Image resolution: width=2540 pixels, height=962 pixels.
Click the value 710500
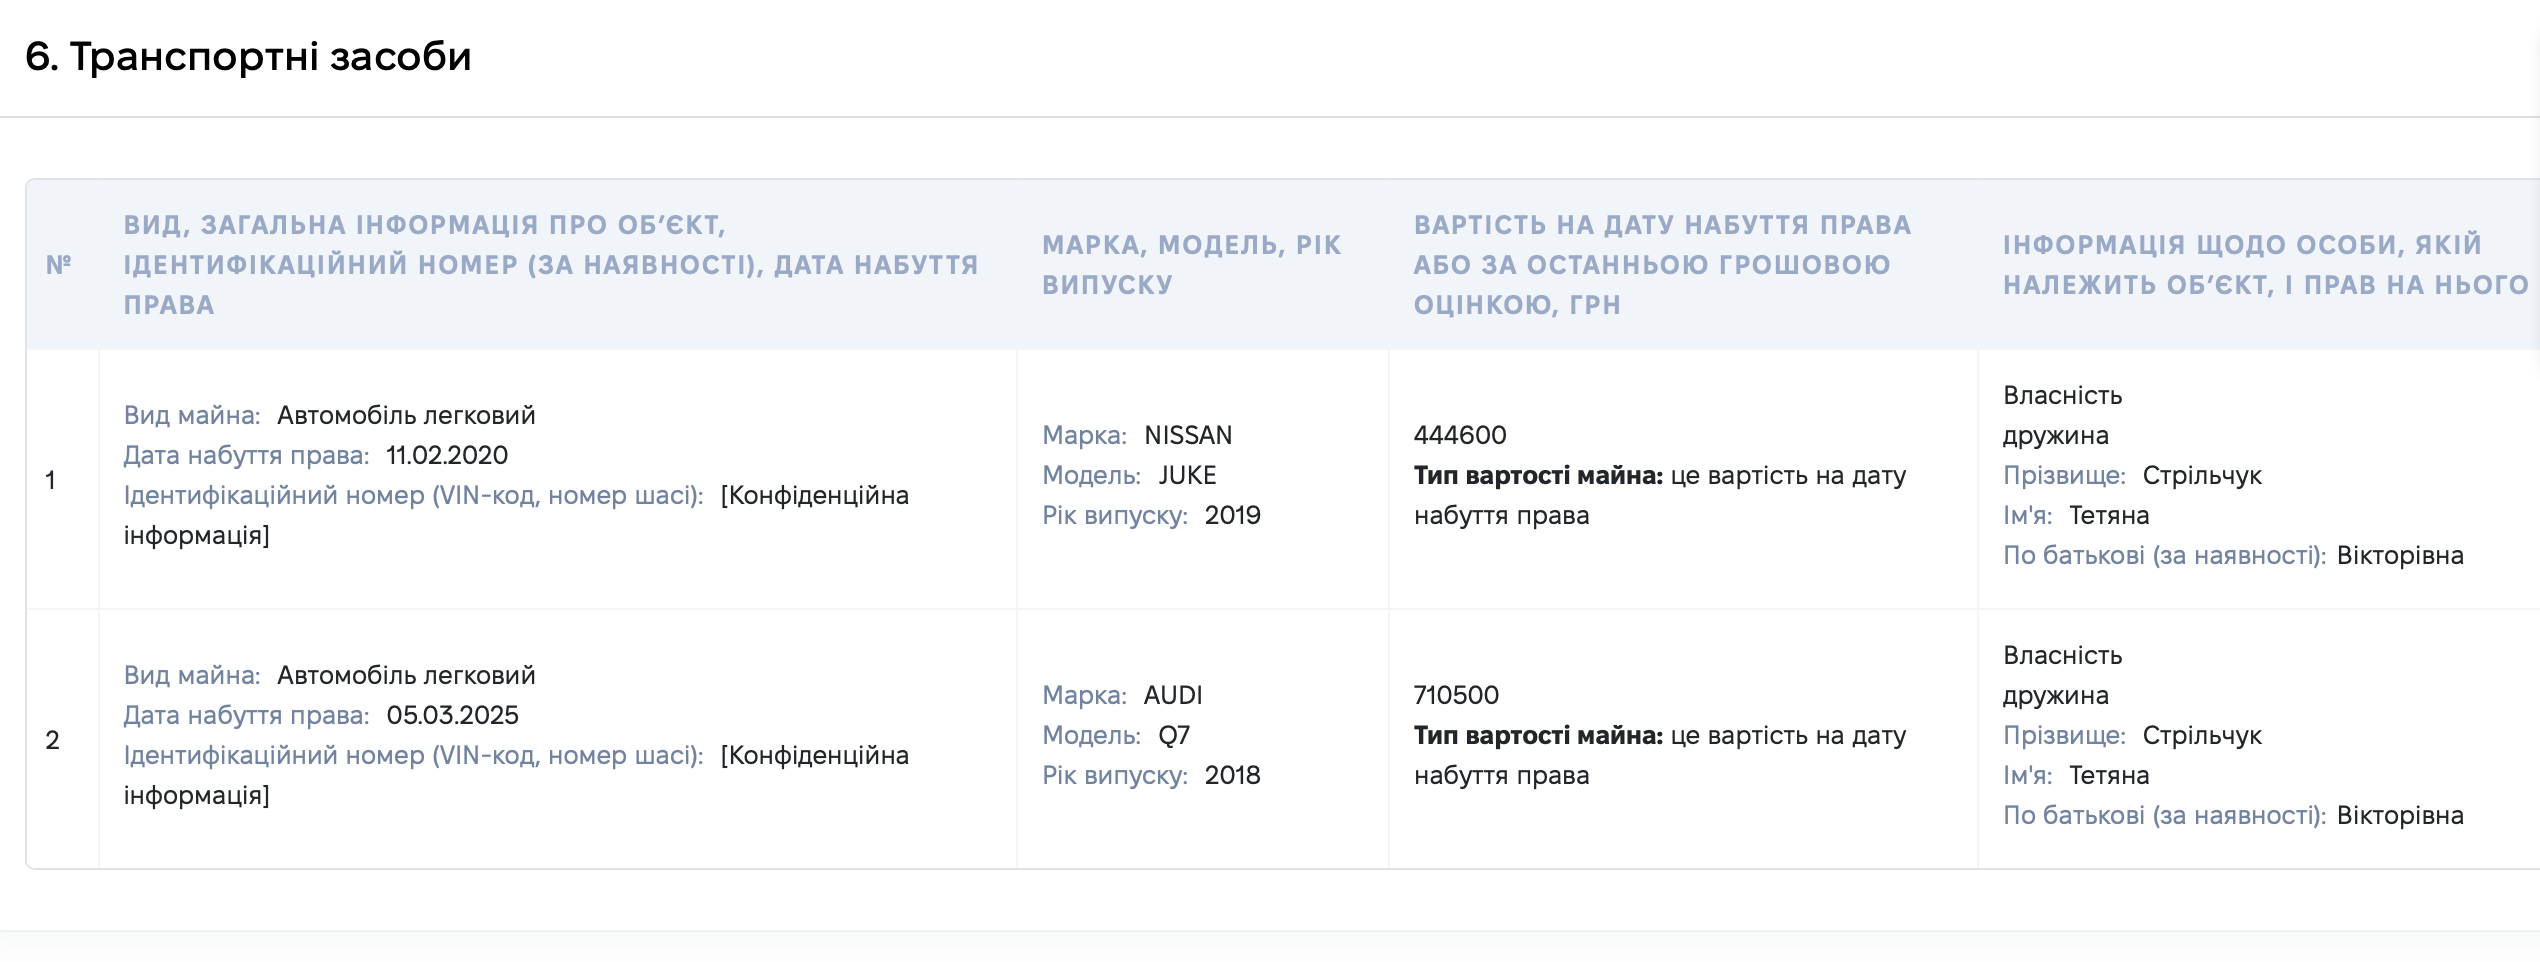pos(1456,695)
